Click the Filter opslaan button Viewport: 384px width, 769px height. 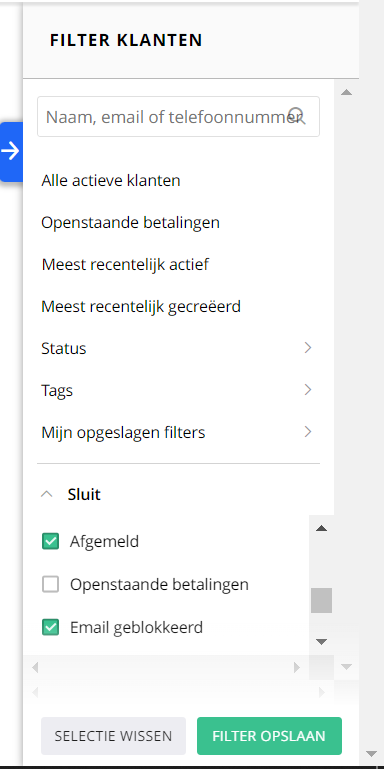tap(269, 736)
